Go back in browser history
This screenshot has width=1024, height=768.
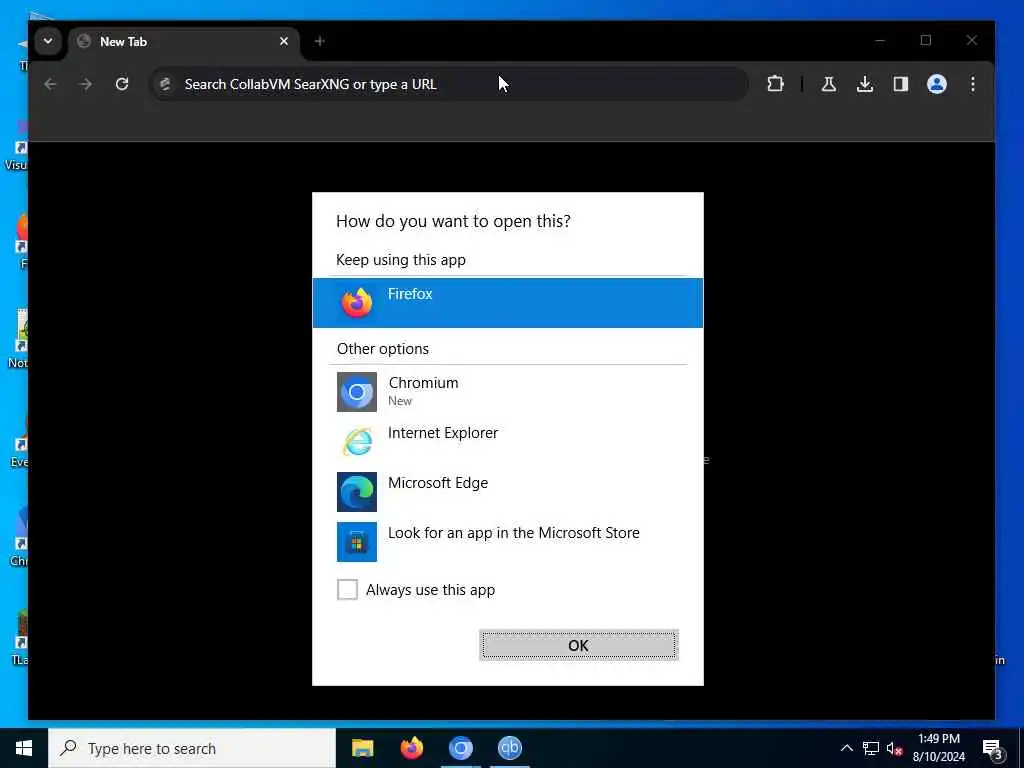coord(50,84)
